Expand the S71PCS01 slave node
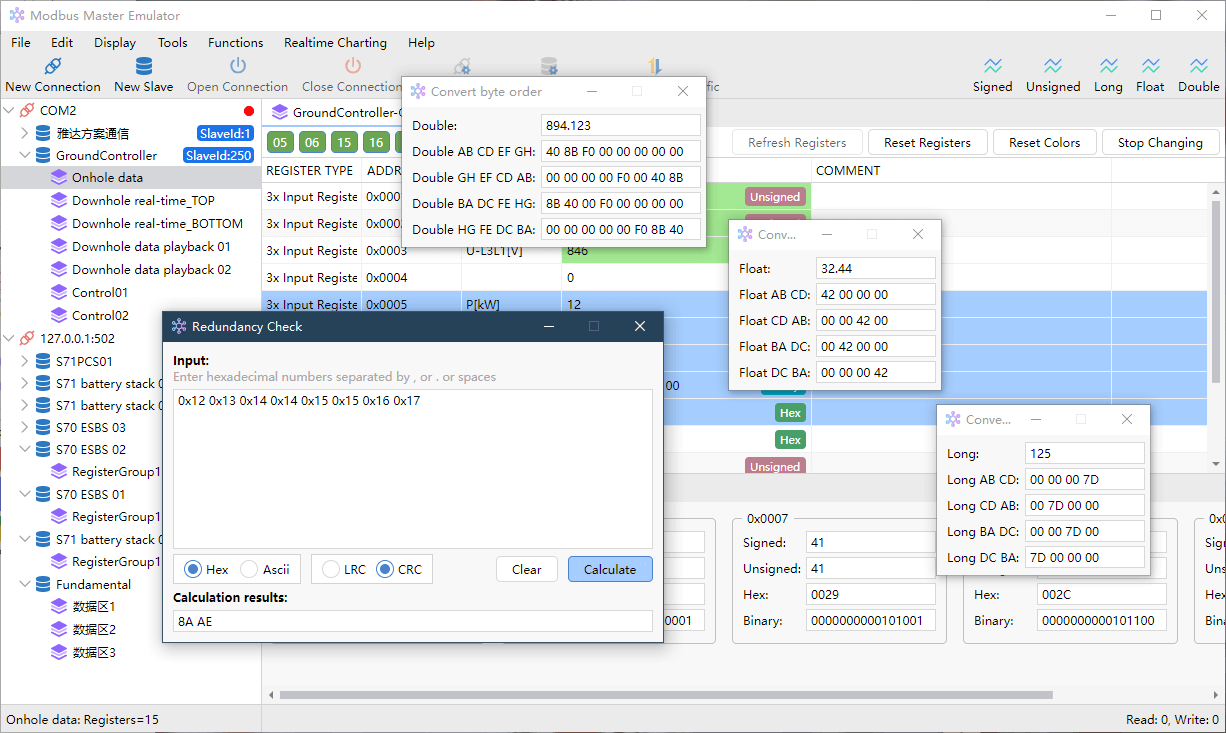The width and height of the screenshot is (1226, 733). 25,361
